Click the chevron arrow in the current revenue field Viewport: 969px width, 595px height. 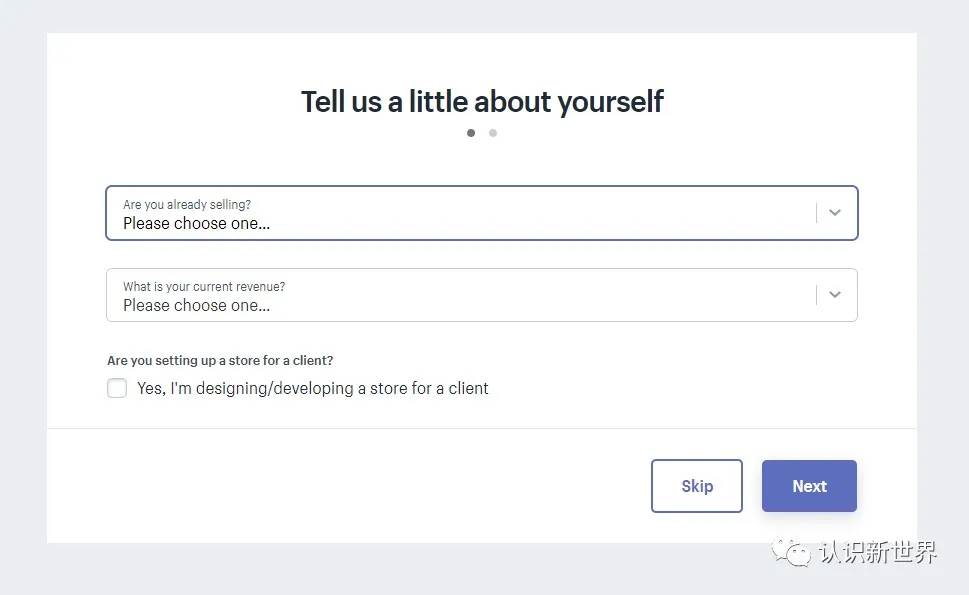coord(835,295)
